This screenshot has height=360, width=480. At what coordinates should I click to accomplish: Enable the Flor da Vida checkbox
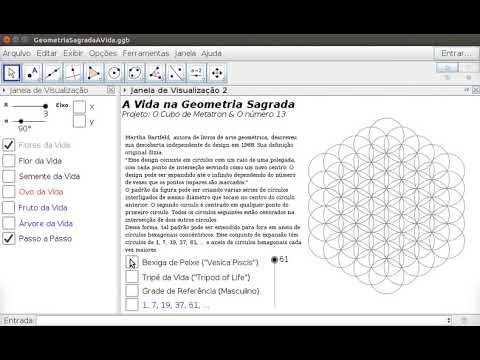point(9,161)
